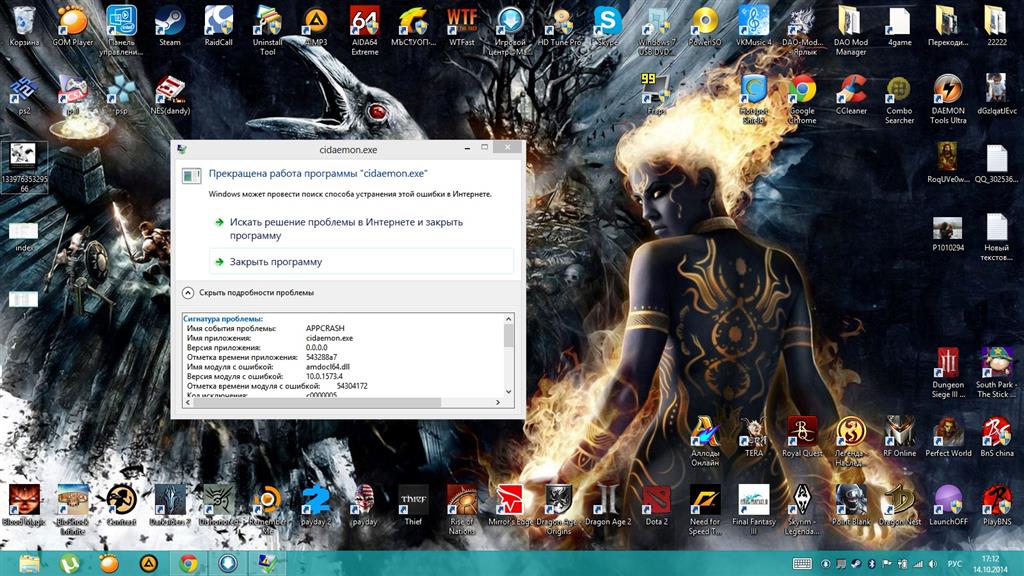Select the Корзина recycle bin icon
Screen dimensions: 1024x576
coord(24,26)
